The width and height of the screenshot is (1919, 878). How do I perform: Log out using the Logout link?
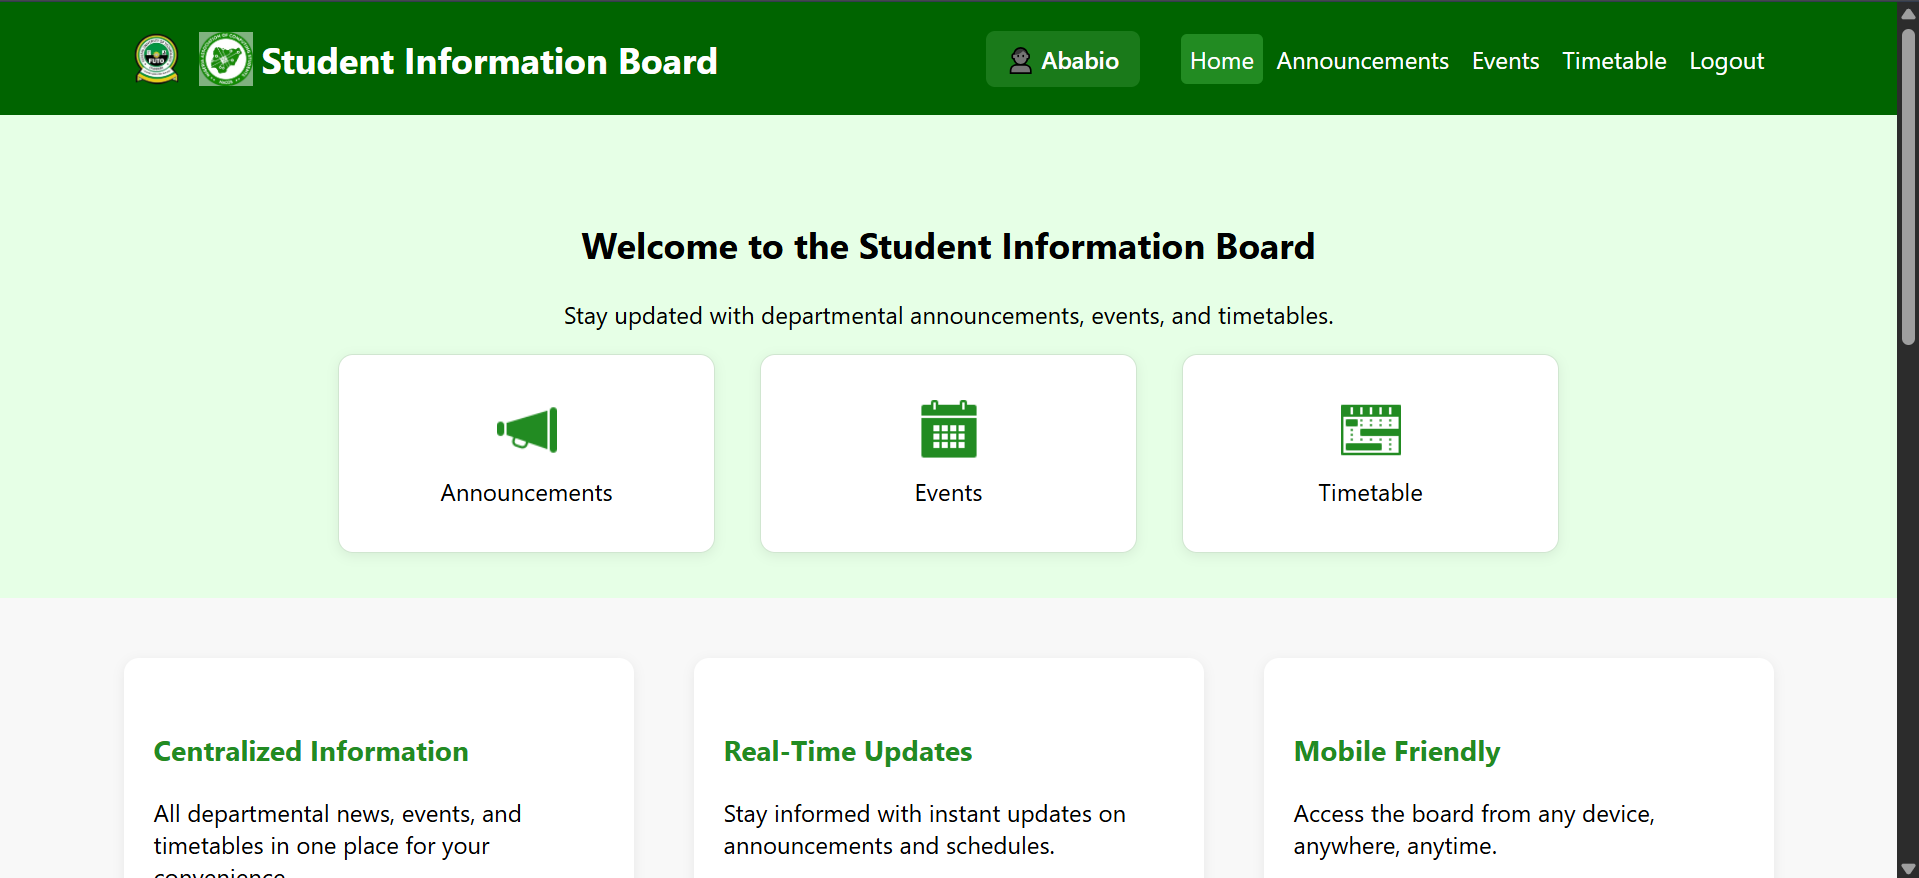(x=1726, y=61)
